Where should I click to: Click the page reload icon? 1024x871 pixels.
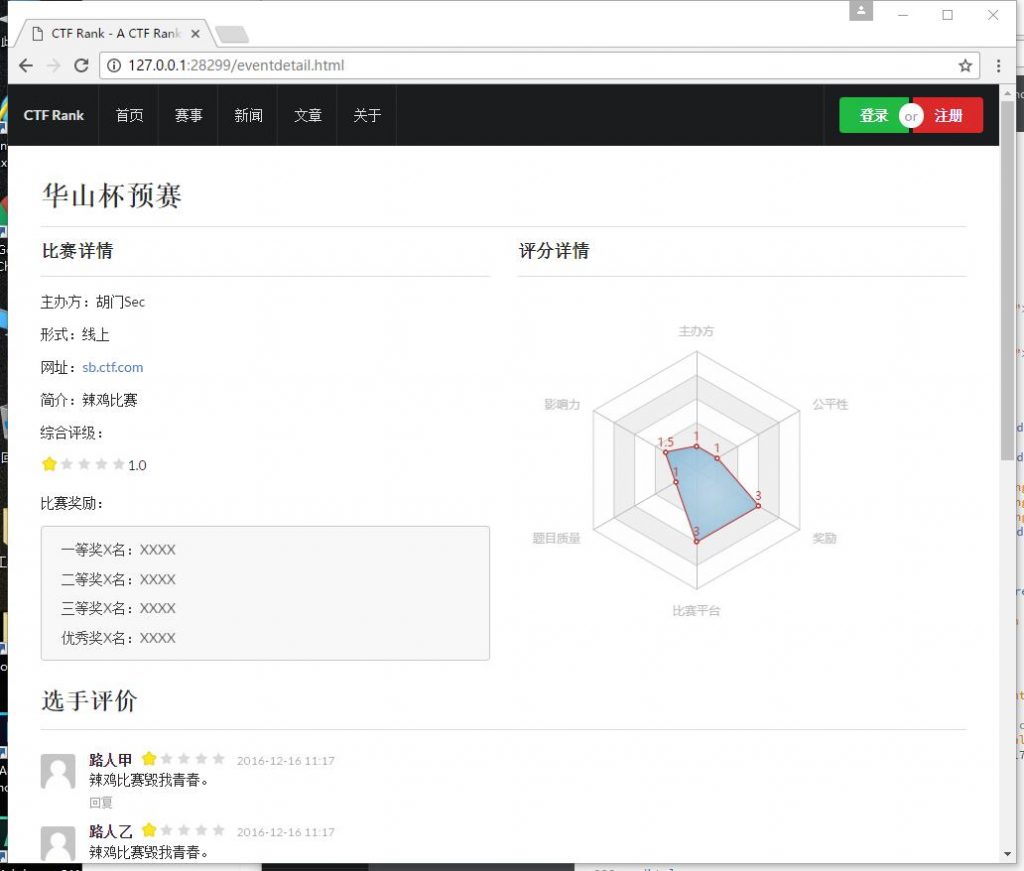tap(82, 66)
